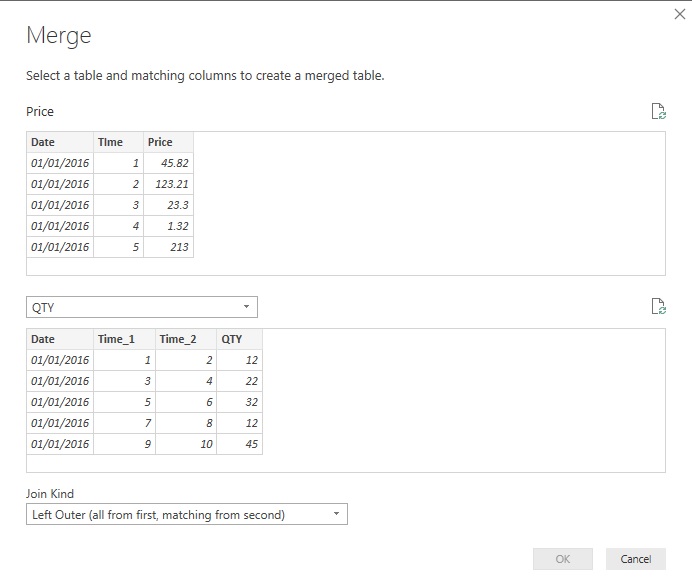
Task: Open the QTY table selection dropdown
Action: coord(142,307)
